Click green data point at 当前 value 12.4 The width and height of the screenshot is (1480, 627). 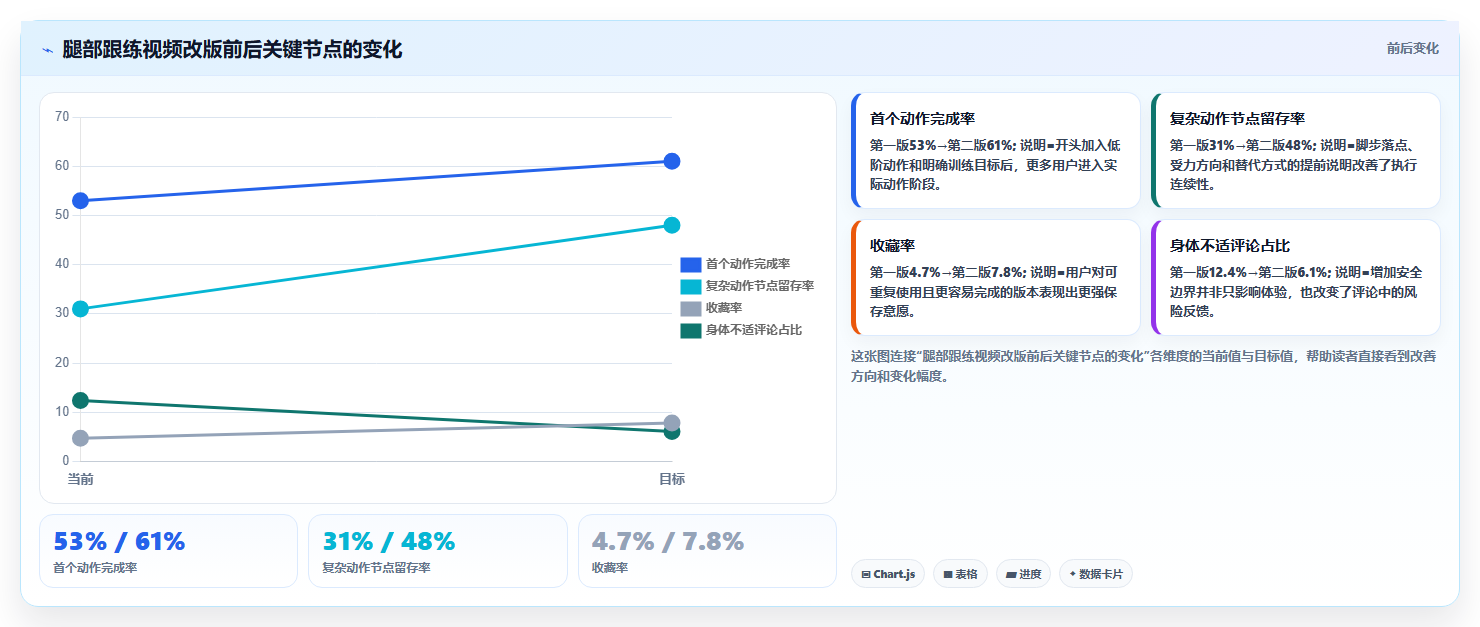[x=81, y=400]
